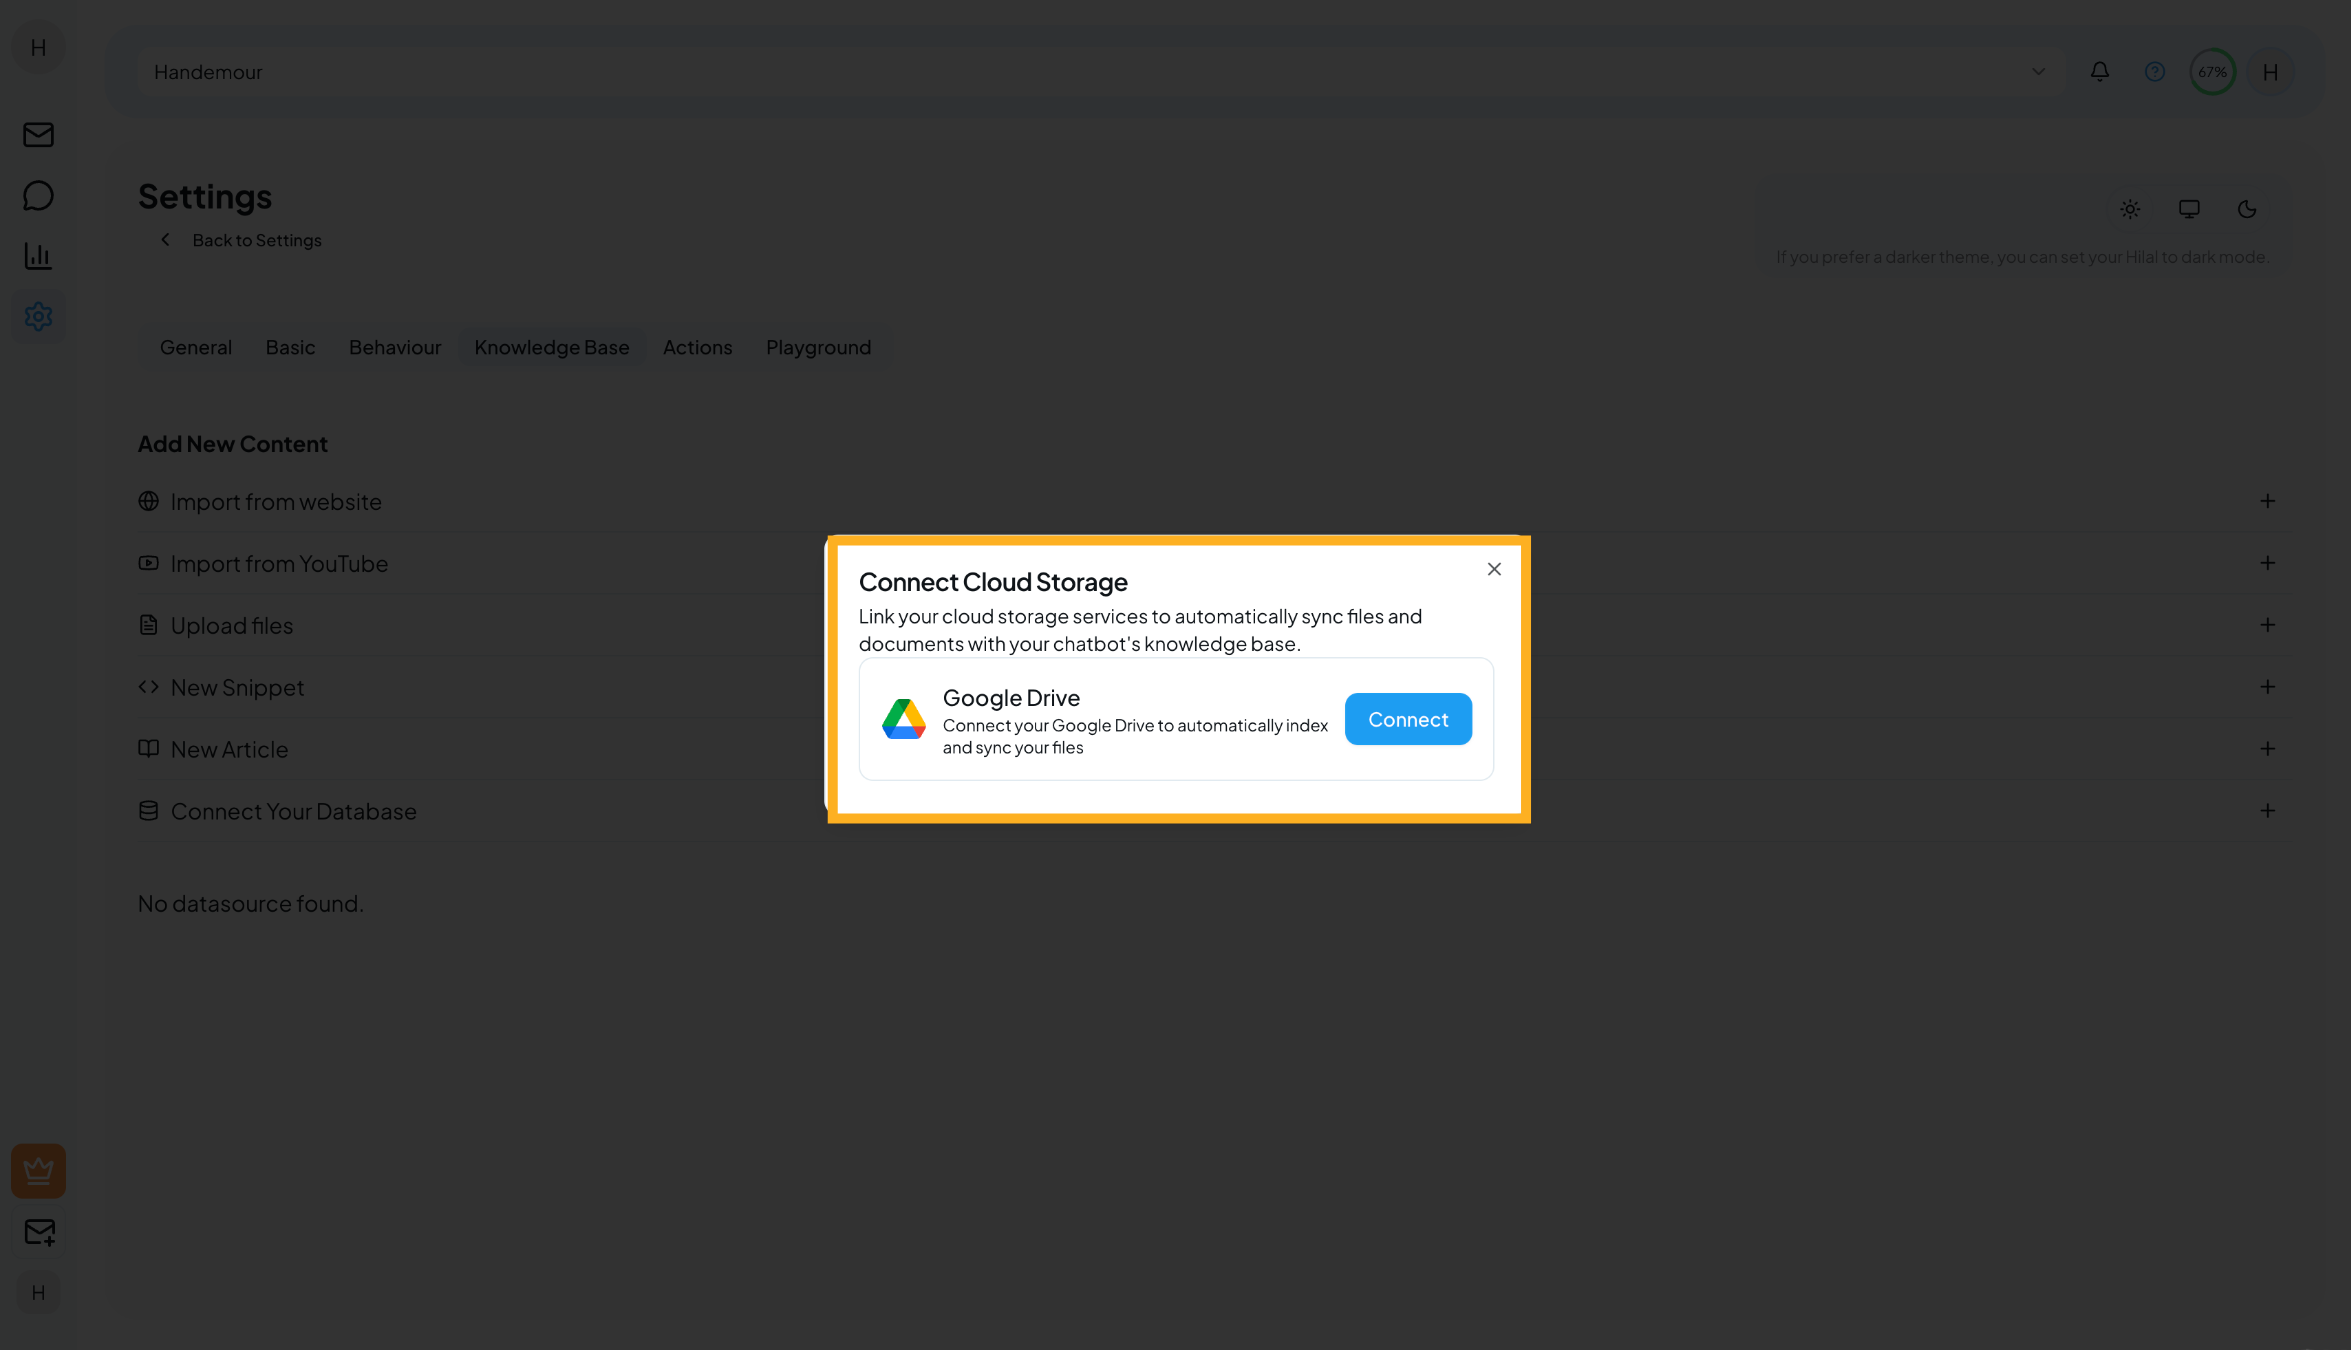Viewport: 2351px width, 1350px height.
Task: Click the Google Drive title text
Action: click(x=1011, y=698)
